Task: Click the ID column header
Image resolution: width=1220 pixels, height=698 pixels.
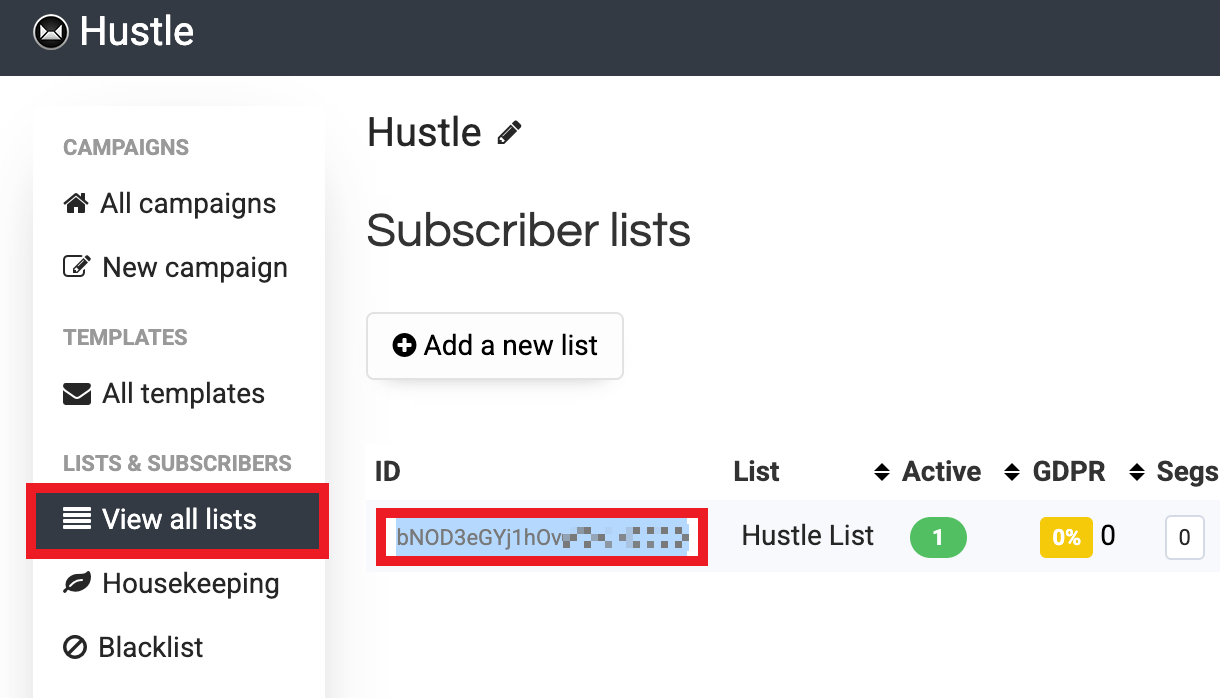Action: [388, 472]
